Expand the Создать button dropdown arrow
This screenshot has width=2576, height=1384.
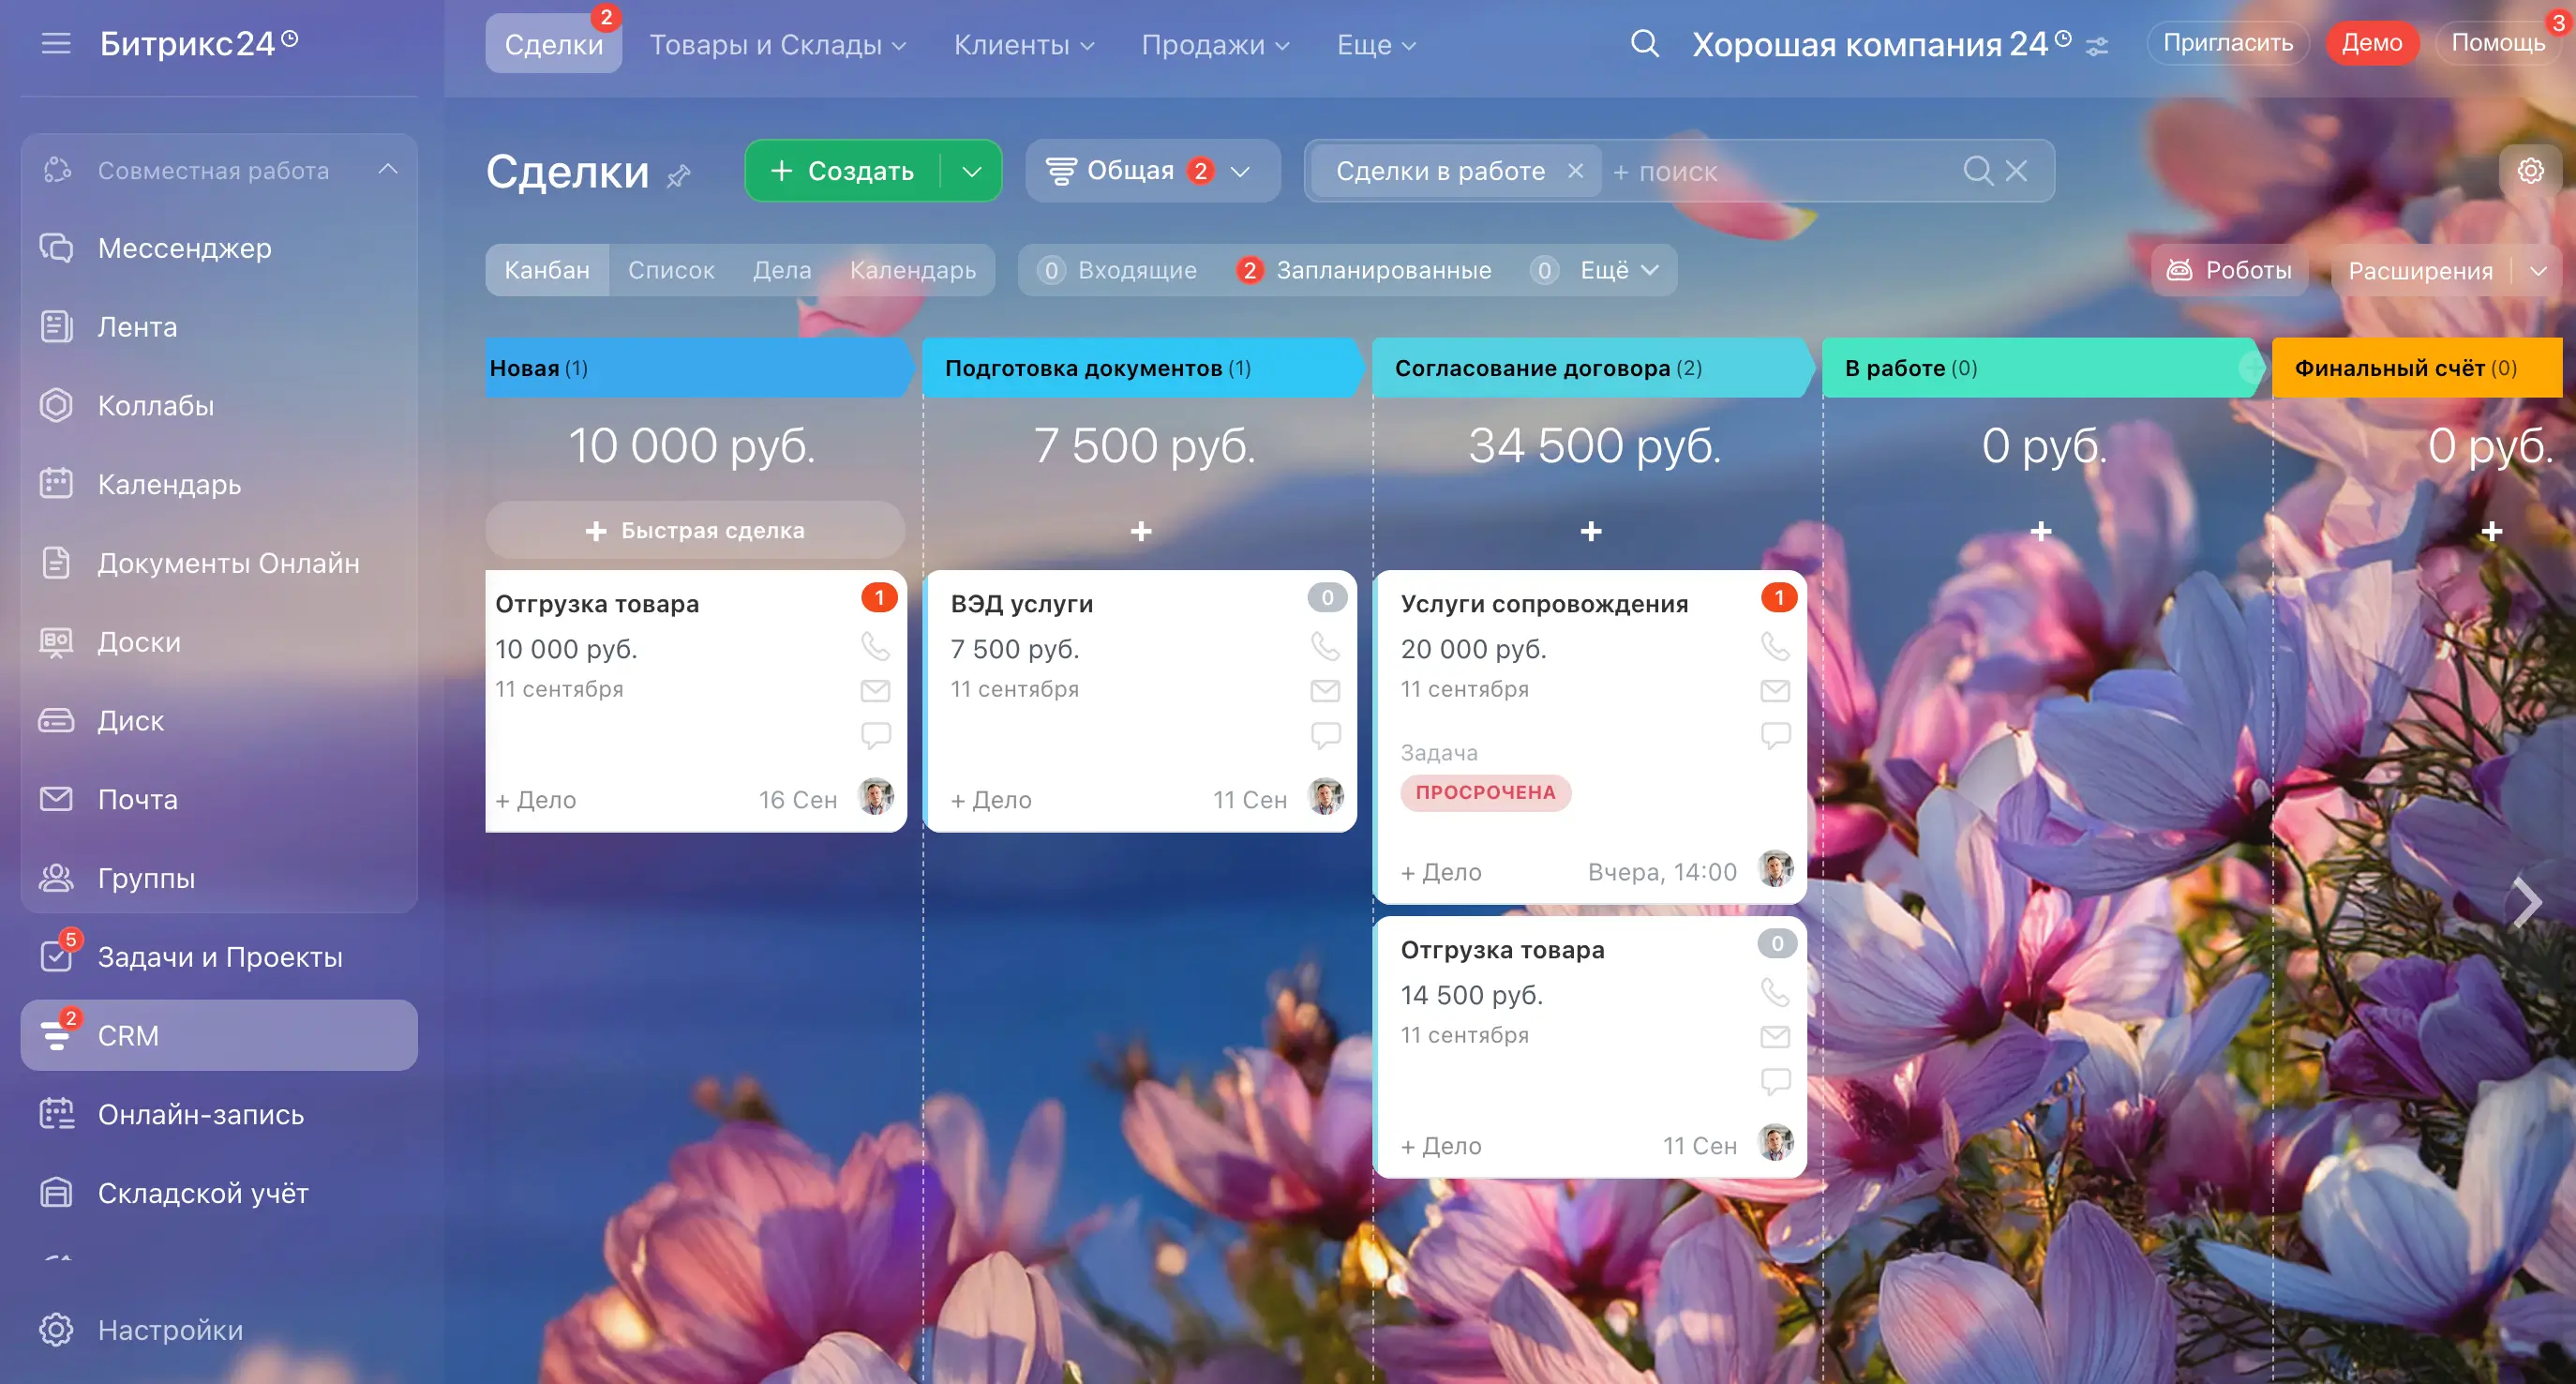click(971, 171)
